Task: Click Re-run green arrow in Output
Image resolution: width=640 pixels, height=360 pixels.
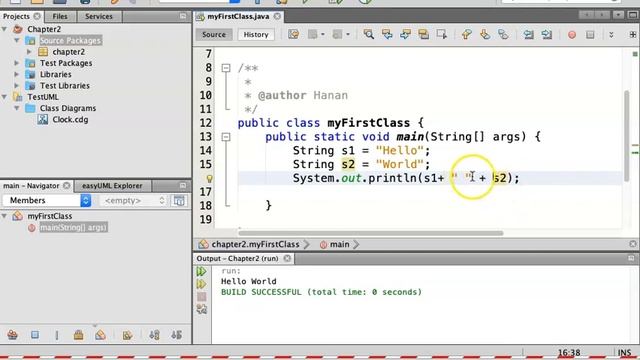Action: [x=201, y=271]
